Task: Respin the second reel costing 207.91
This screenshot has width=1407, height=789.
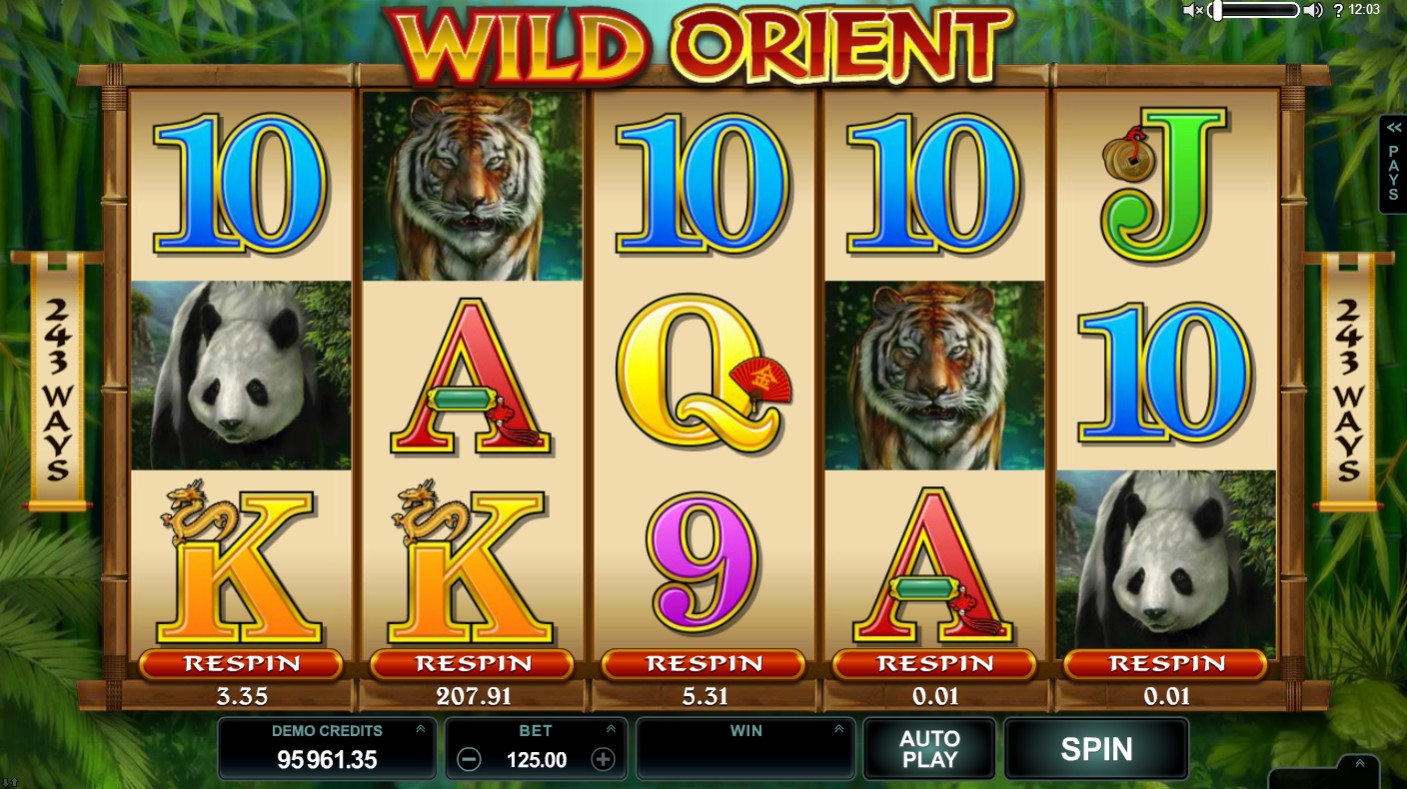Action: tap(472, 664)
